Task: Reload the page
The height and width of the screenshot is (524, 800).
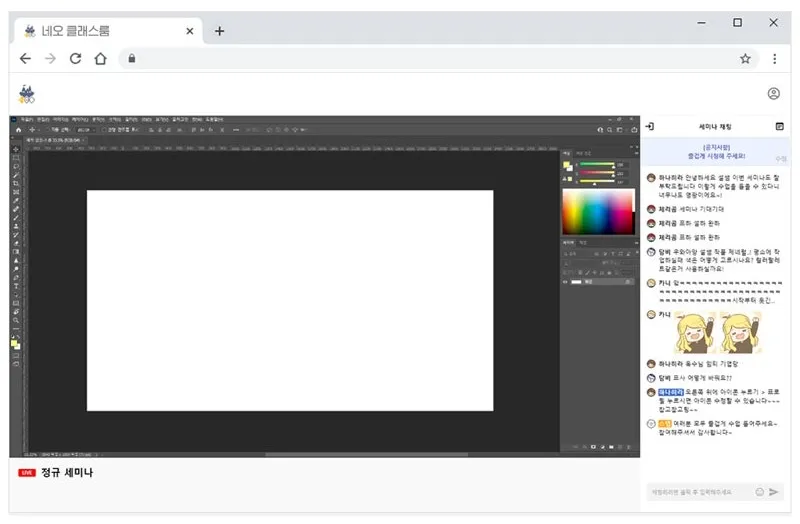Action: (75, 59)
